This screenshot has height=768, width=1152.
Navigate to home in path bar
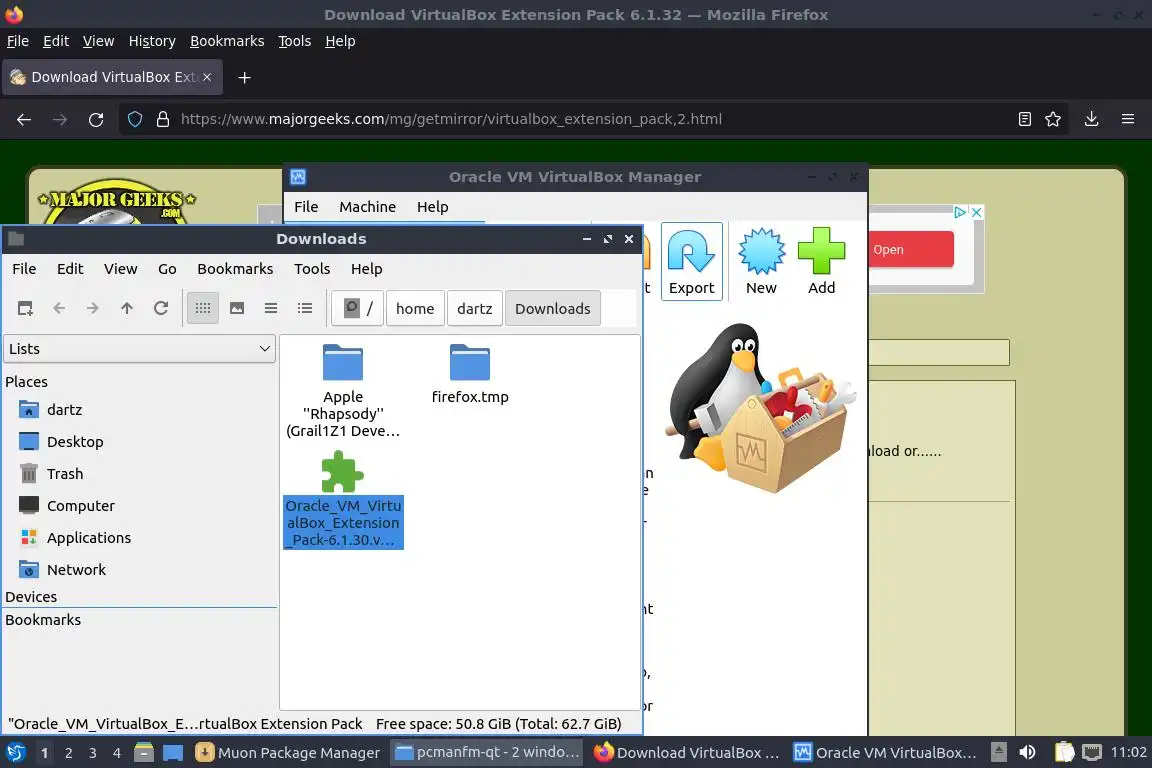(x=415, y=309)
